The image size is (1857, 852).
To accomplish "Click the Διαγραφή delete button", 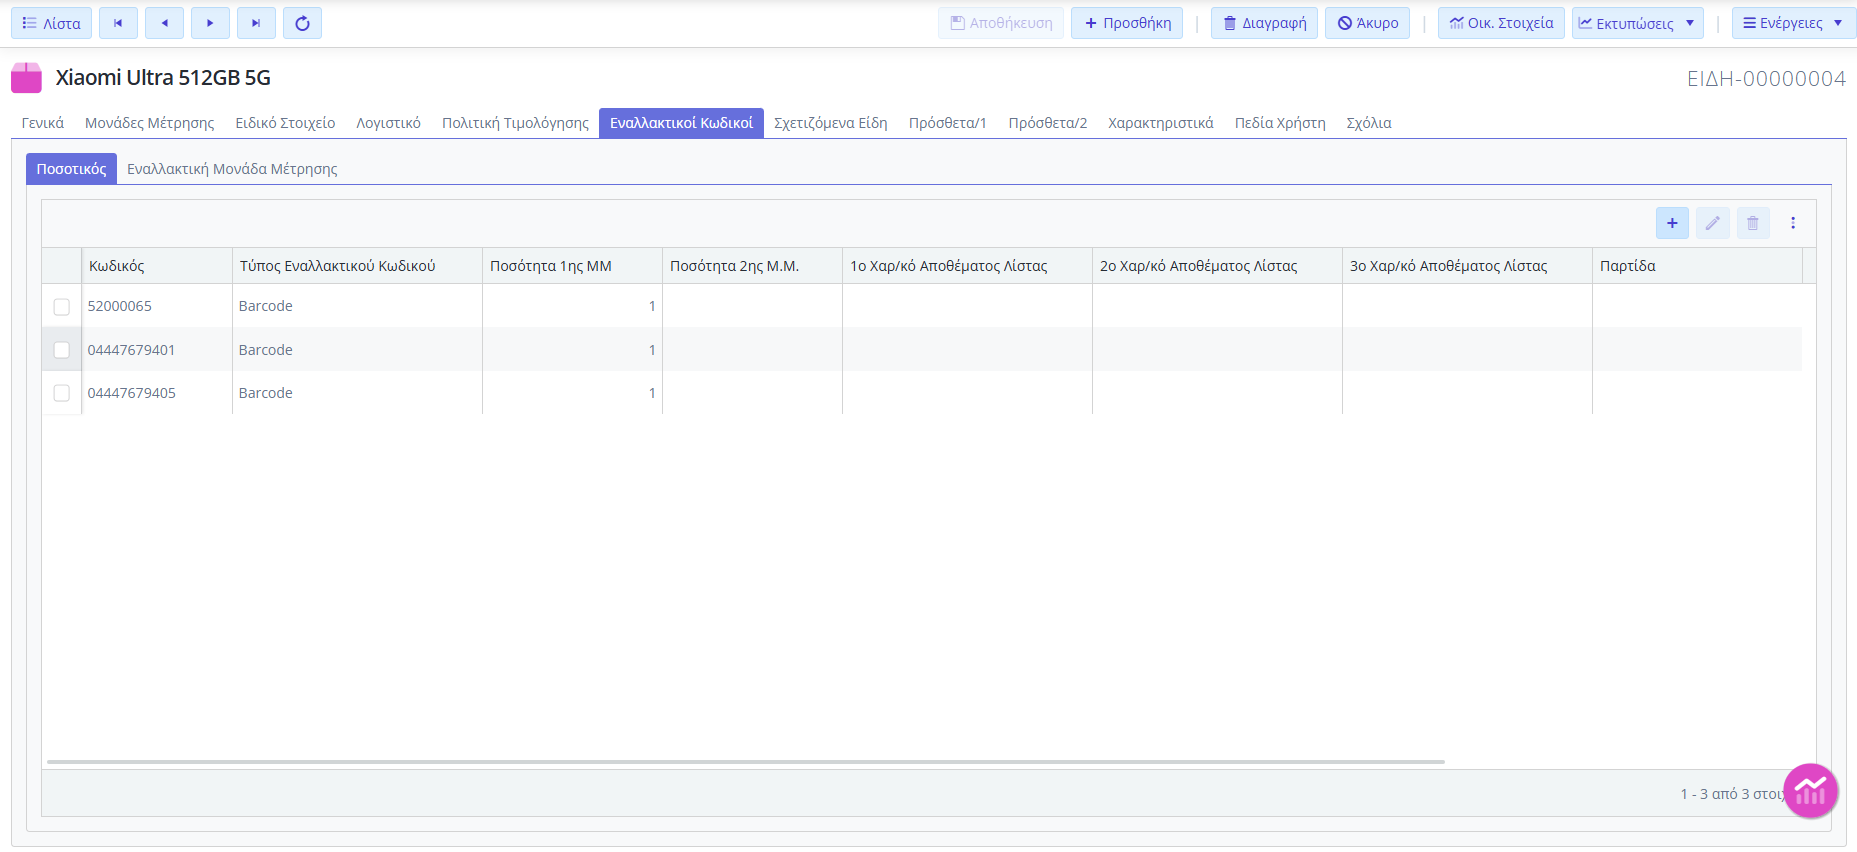I will tap(1264, 23).
